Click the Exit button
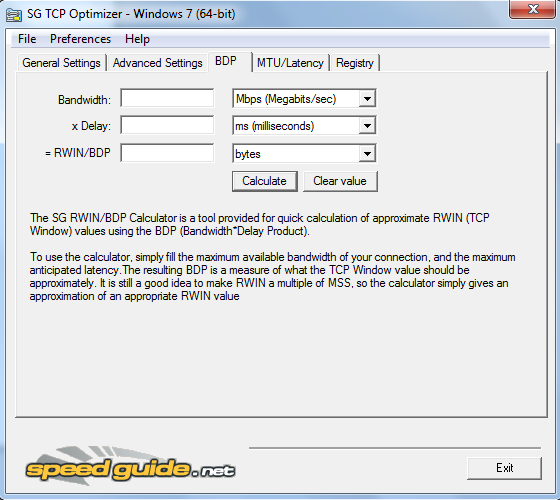Viewport: 560px width, 500px height. (504, 468)
